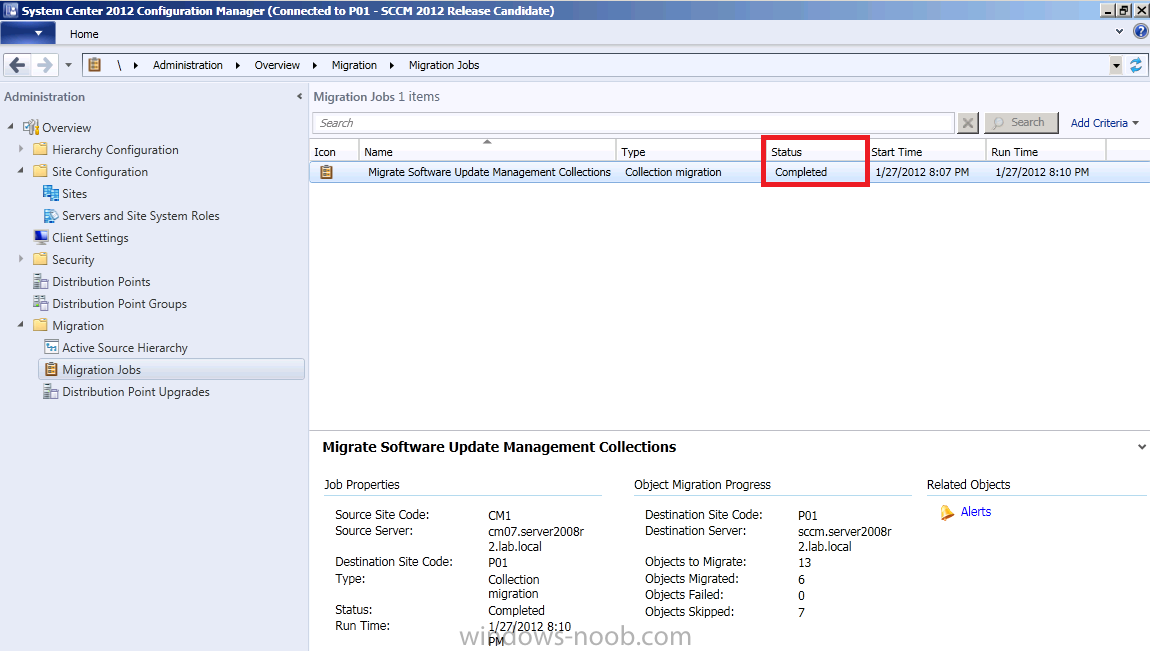Click the 1/27/2012 8:07 PM start time cell
This screenshot has height=651, width=1150.
922,172
